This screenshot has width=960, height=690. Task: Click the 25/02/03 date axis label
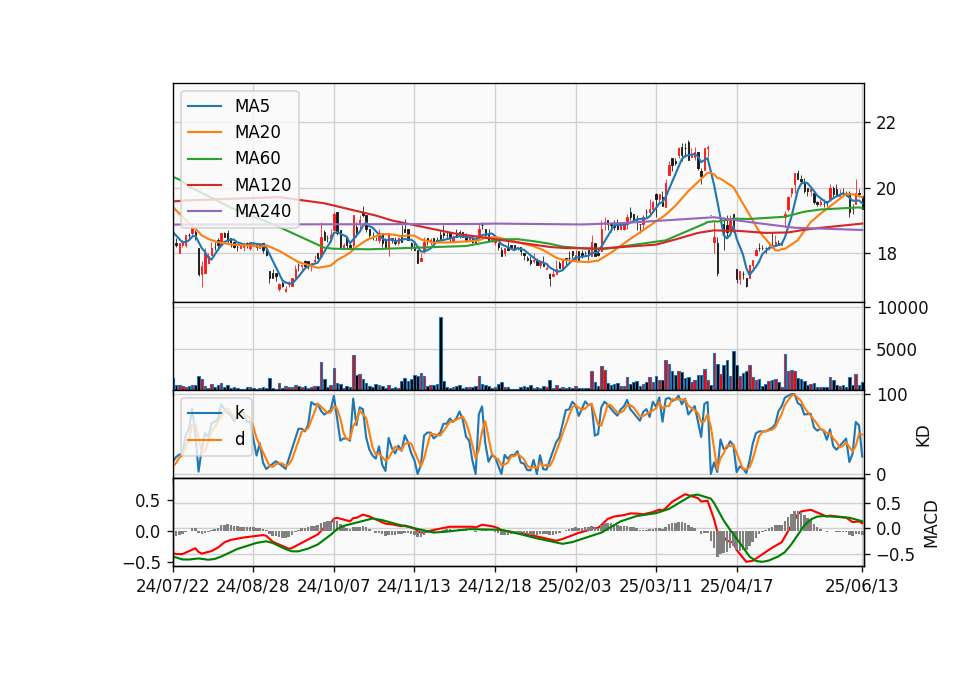point(575,586)
